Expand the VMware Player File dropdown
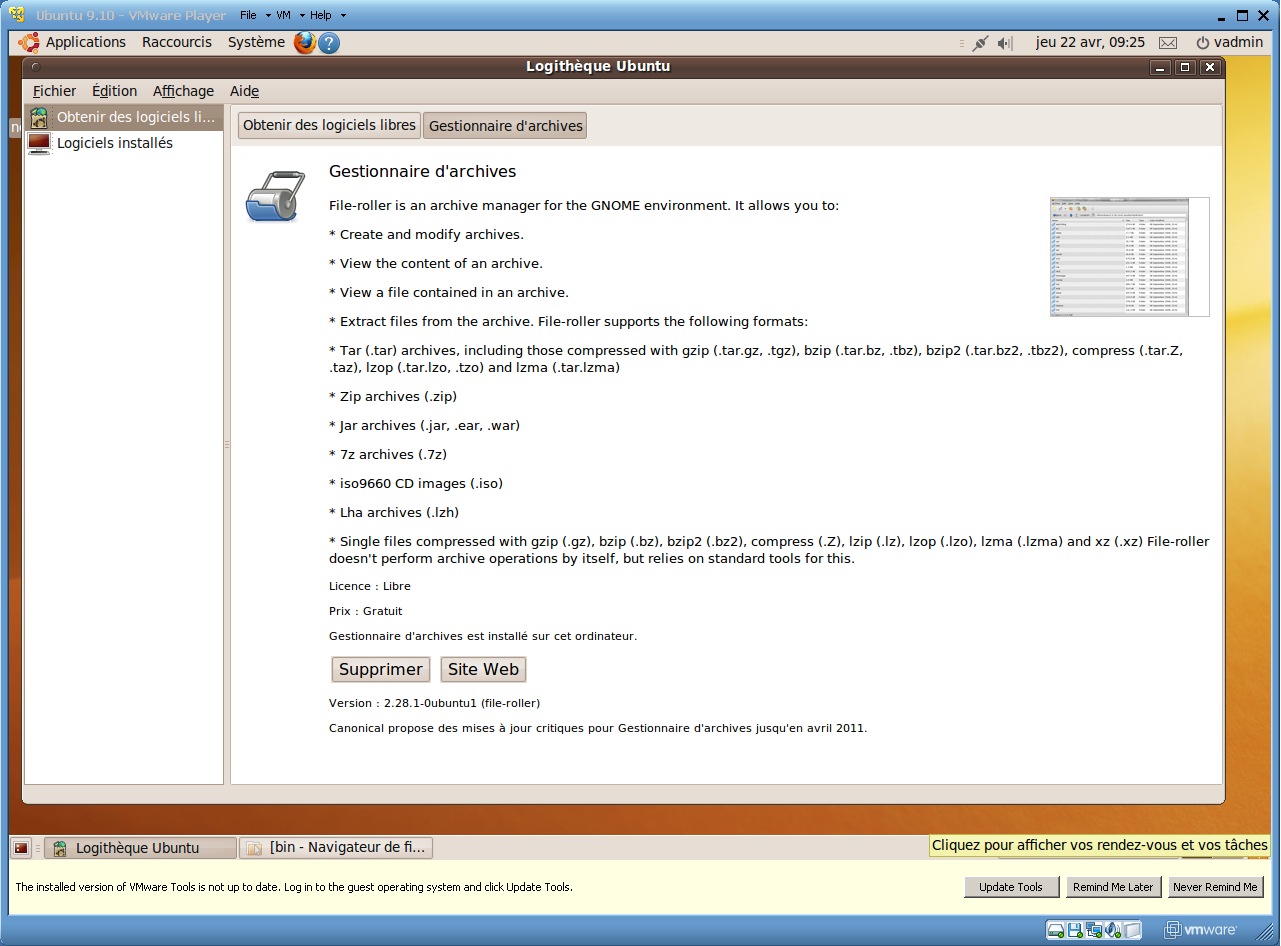Screen dimensions: 1281x946 [255, 16]
